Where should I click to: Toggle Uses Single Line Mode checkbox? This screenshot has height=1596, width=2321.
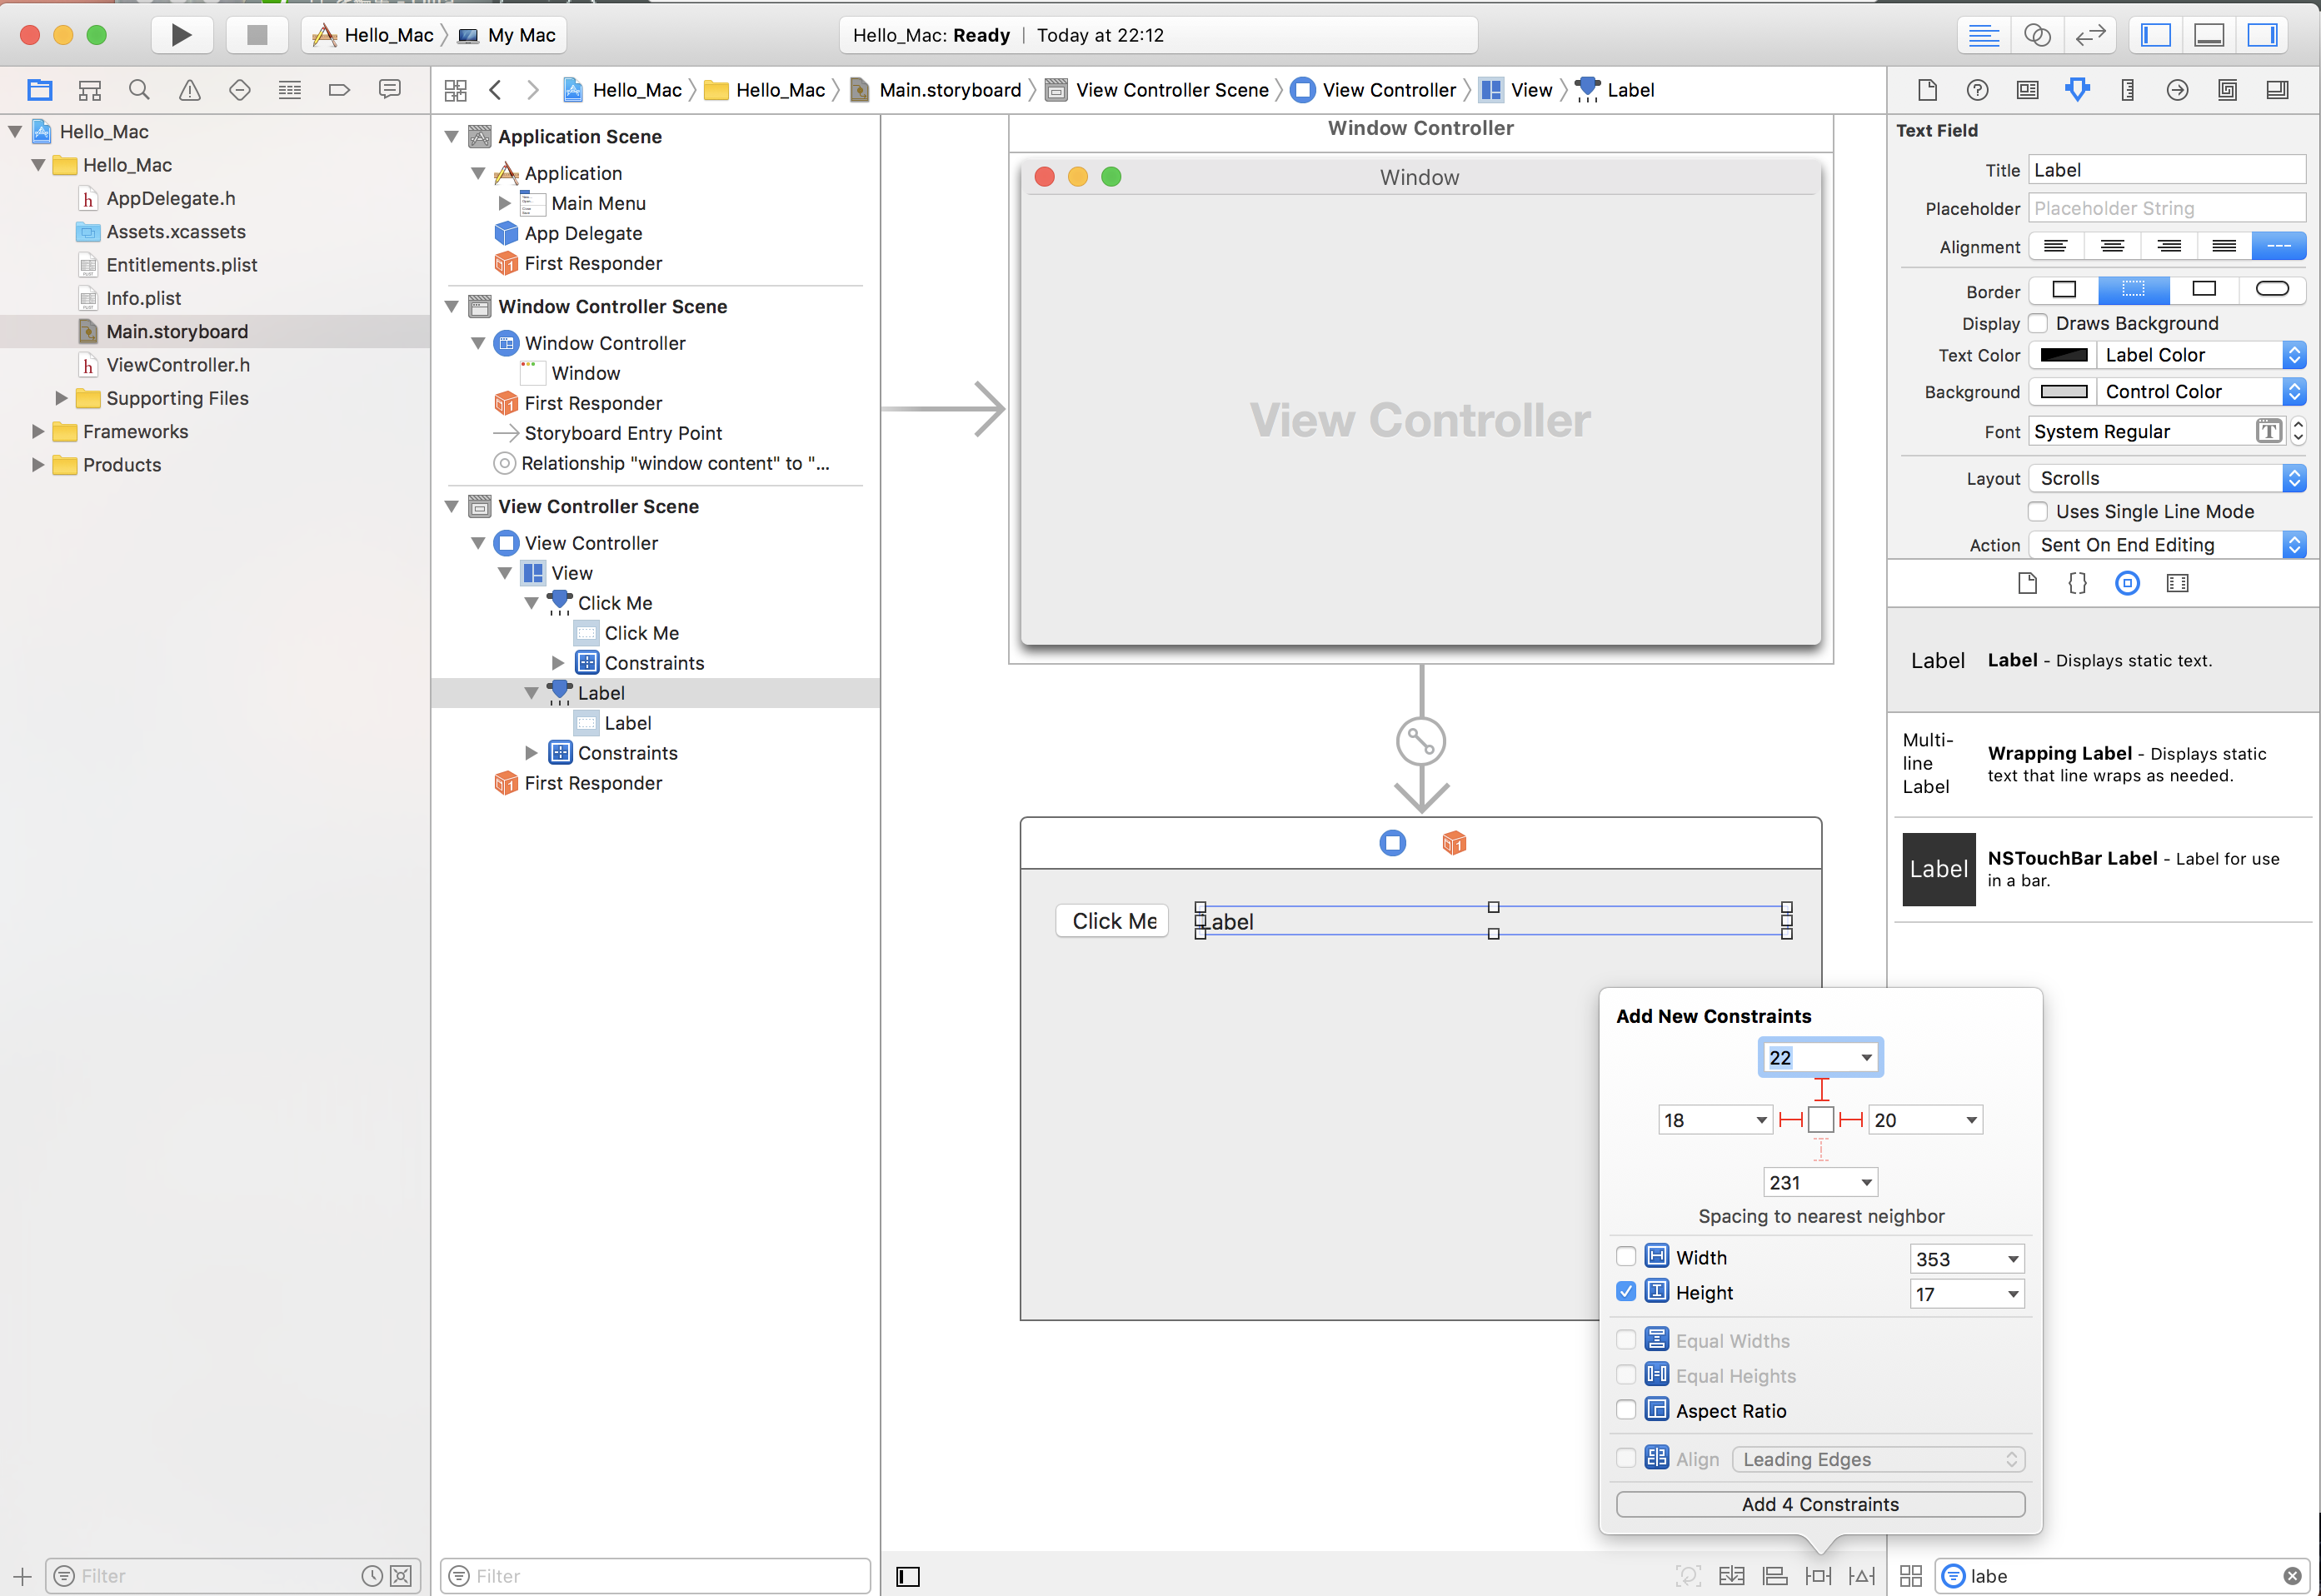[2037, 510]
